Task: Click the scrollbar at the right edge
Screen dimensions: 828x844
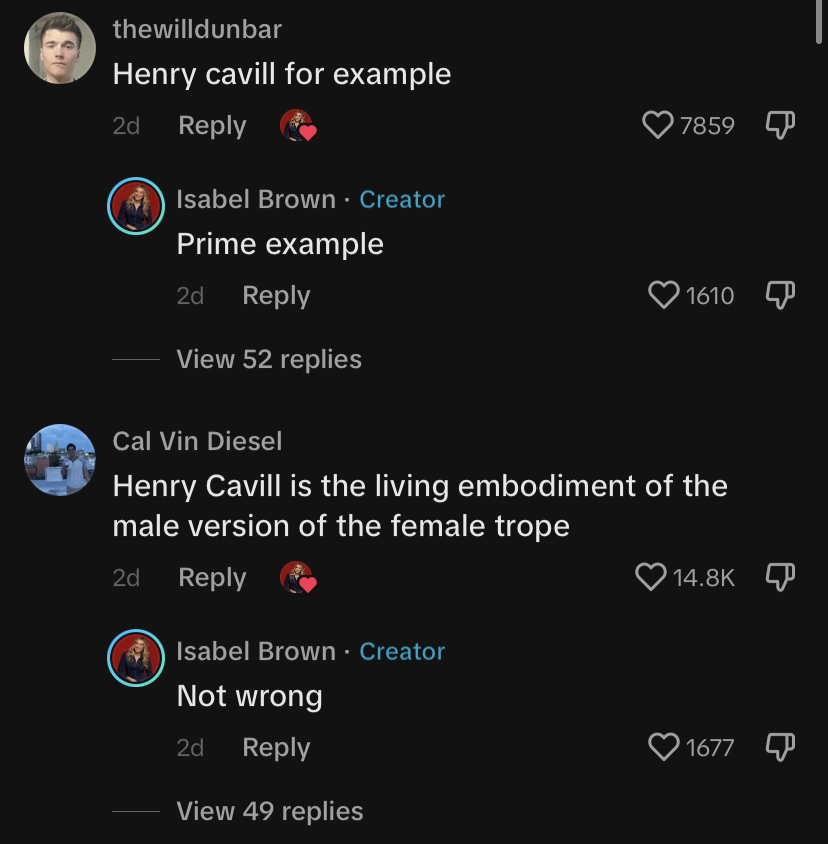Action: (x=820, y=22)
